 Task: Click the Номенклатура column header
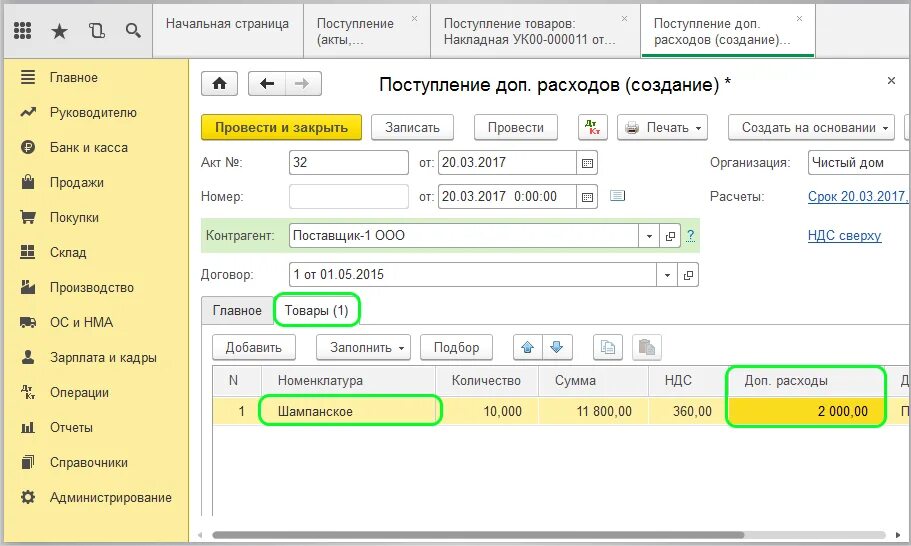tap(348, 380)
